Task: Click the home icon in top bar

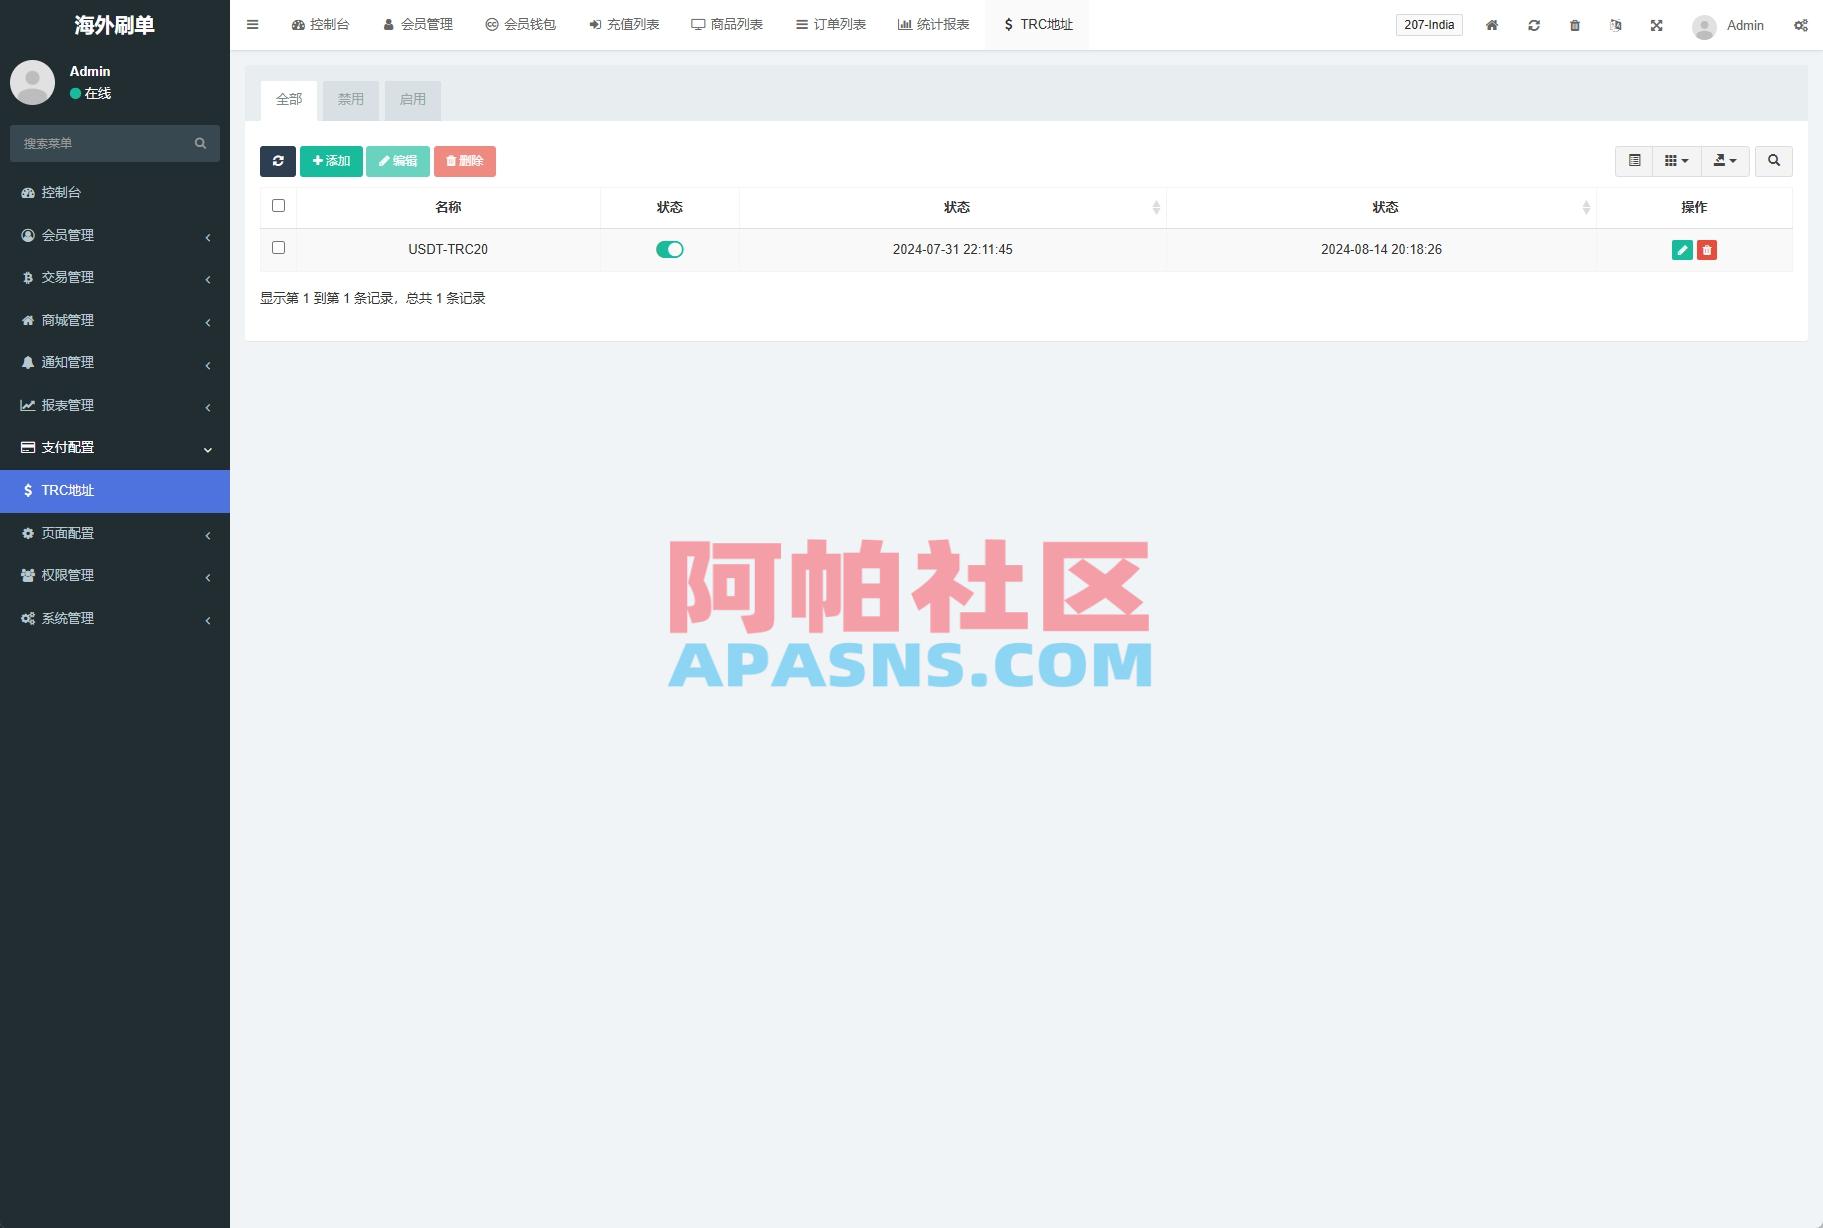Action: 1492,25
